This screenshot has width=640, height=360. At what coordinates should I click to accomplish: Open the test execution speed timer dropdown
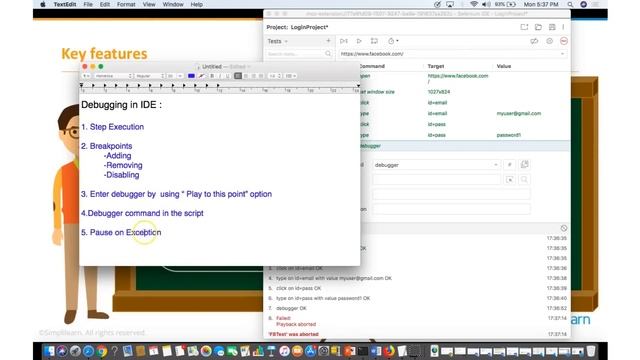(x=393, y=41)
